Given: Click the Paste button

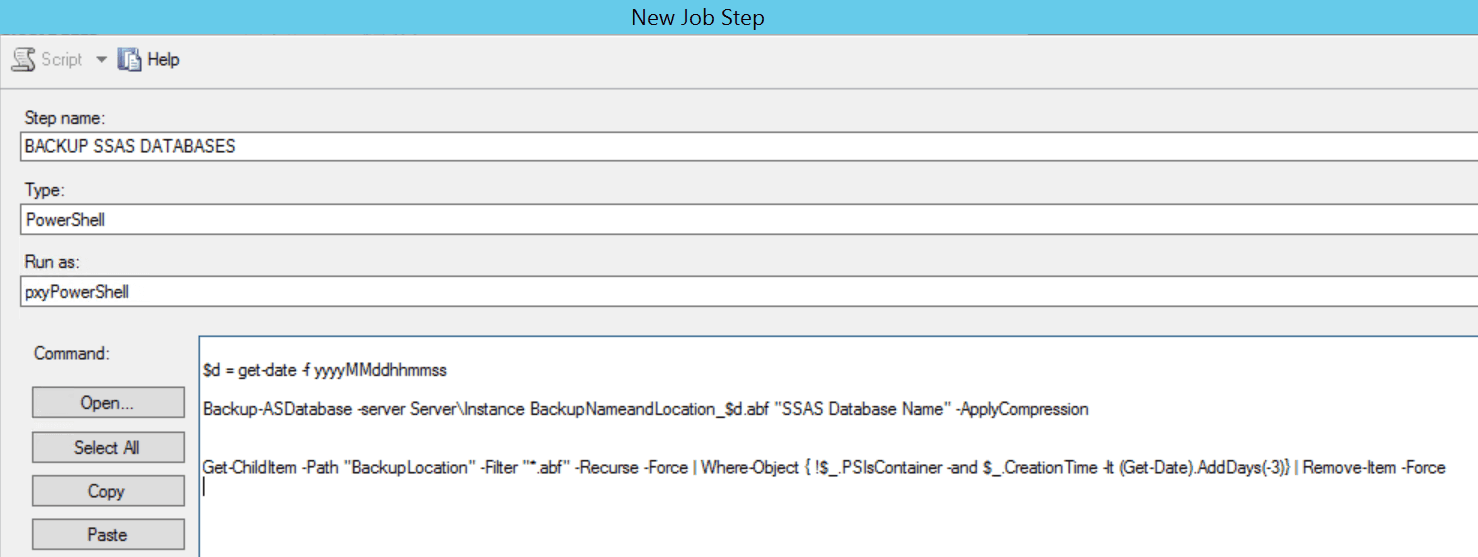Looking at the screenshot, I should click(108, 534).
